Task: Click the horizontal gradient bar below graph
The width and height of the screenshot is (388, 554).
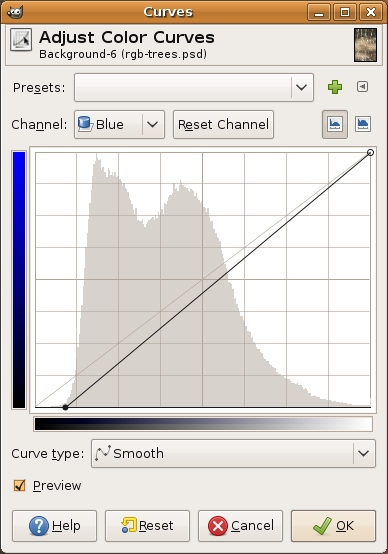Action: tap(203, 424)
